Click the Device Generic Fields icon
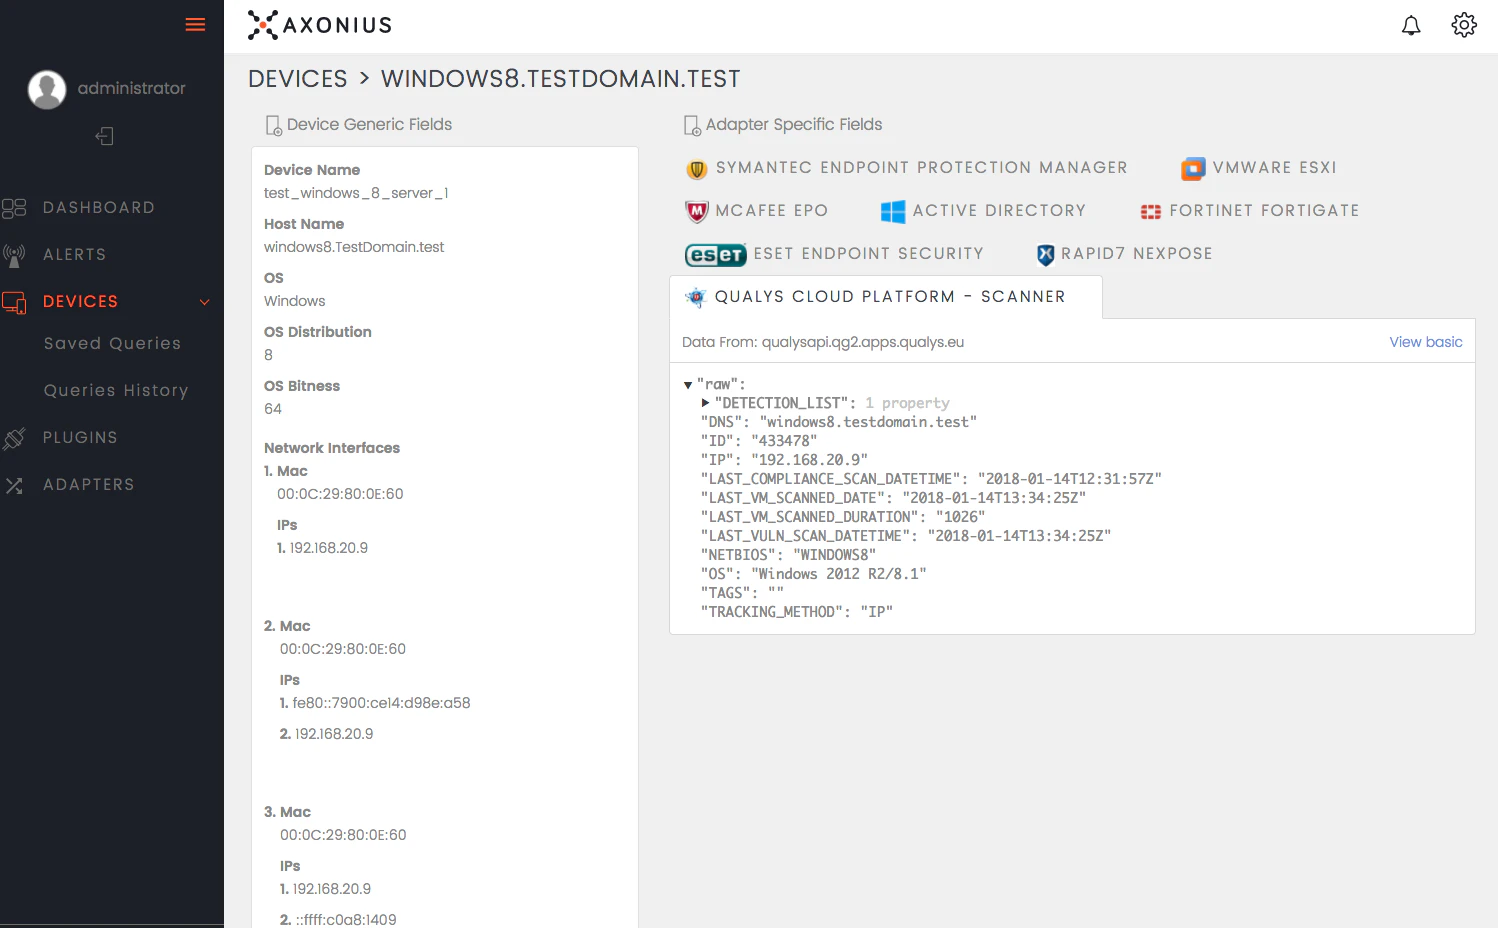 click(x=273, y=125)
